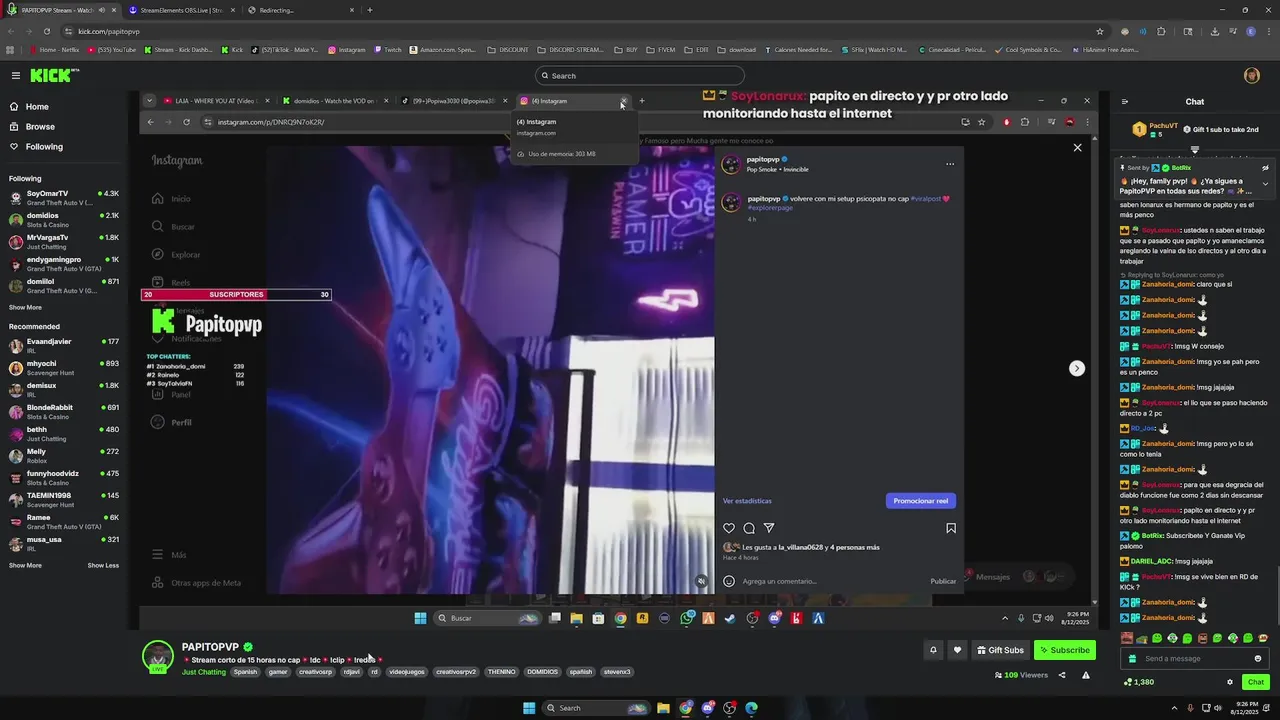Bookmark this page star icon
The width and height of the screenshot is (1280, 720).
[1100, 31]
